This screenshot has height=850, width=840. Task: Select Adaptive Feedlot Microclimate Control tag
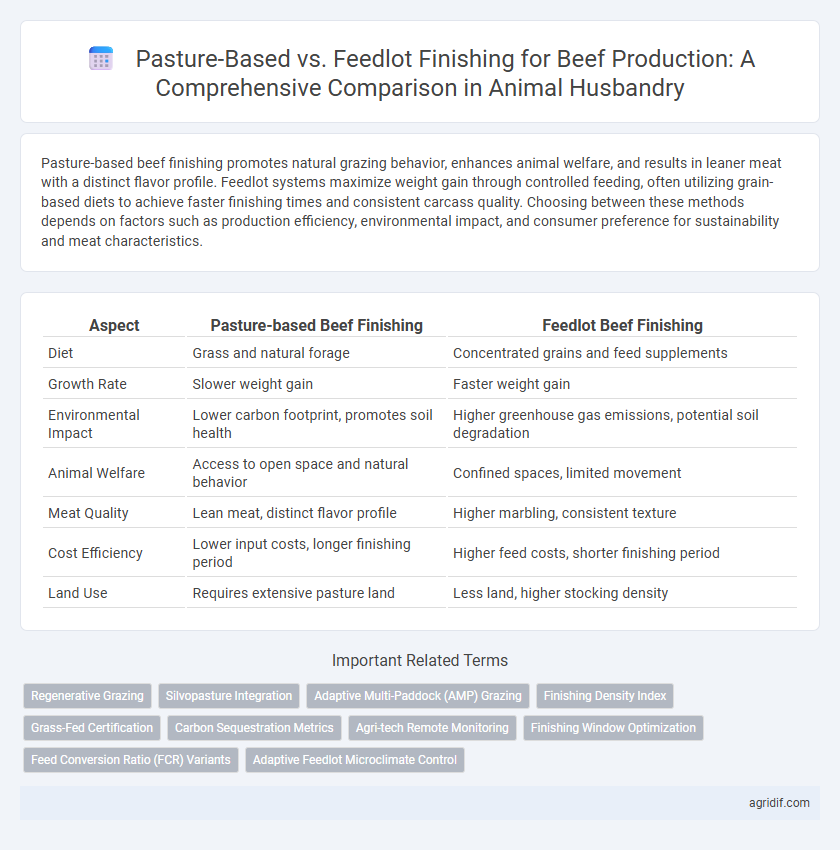[355, 759]
